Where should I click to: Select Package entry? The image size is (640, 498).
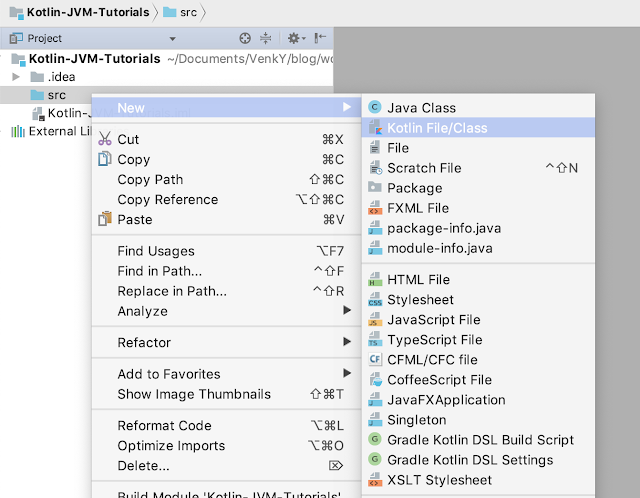tap(478, 188)
